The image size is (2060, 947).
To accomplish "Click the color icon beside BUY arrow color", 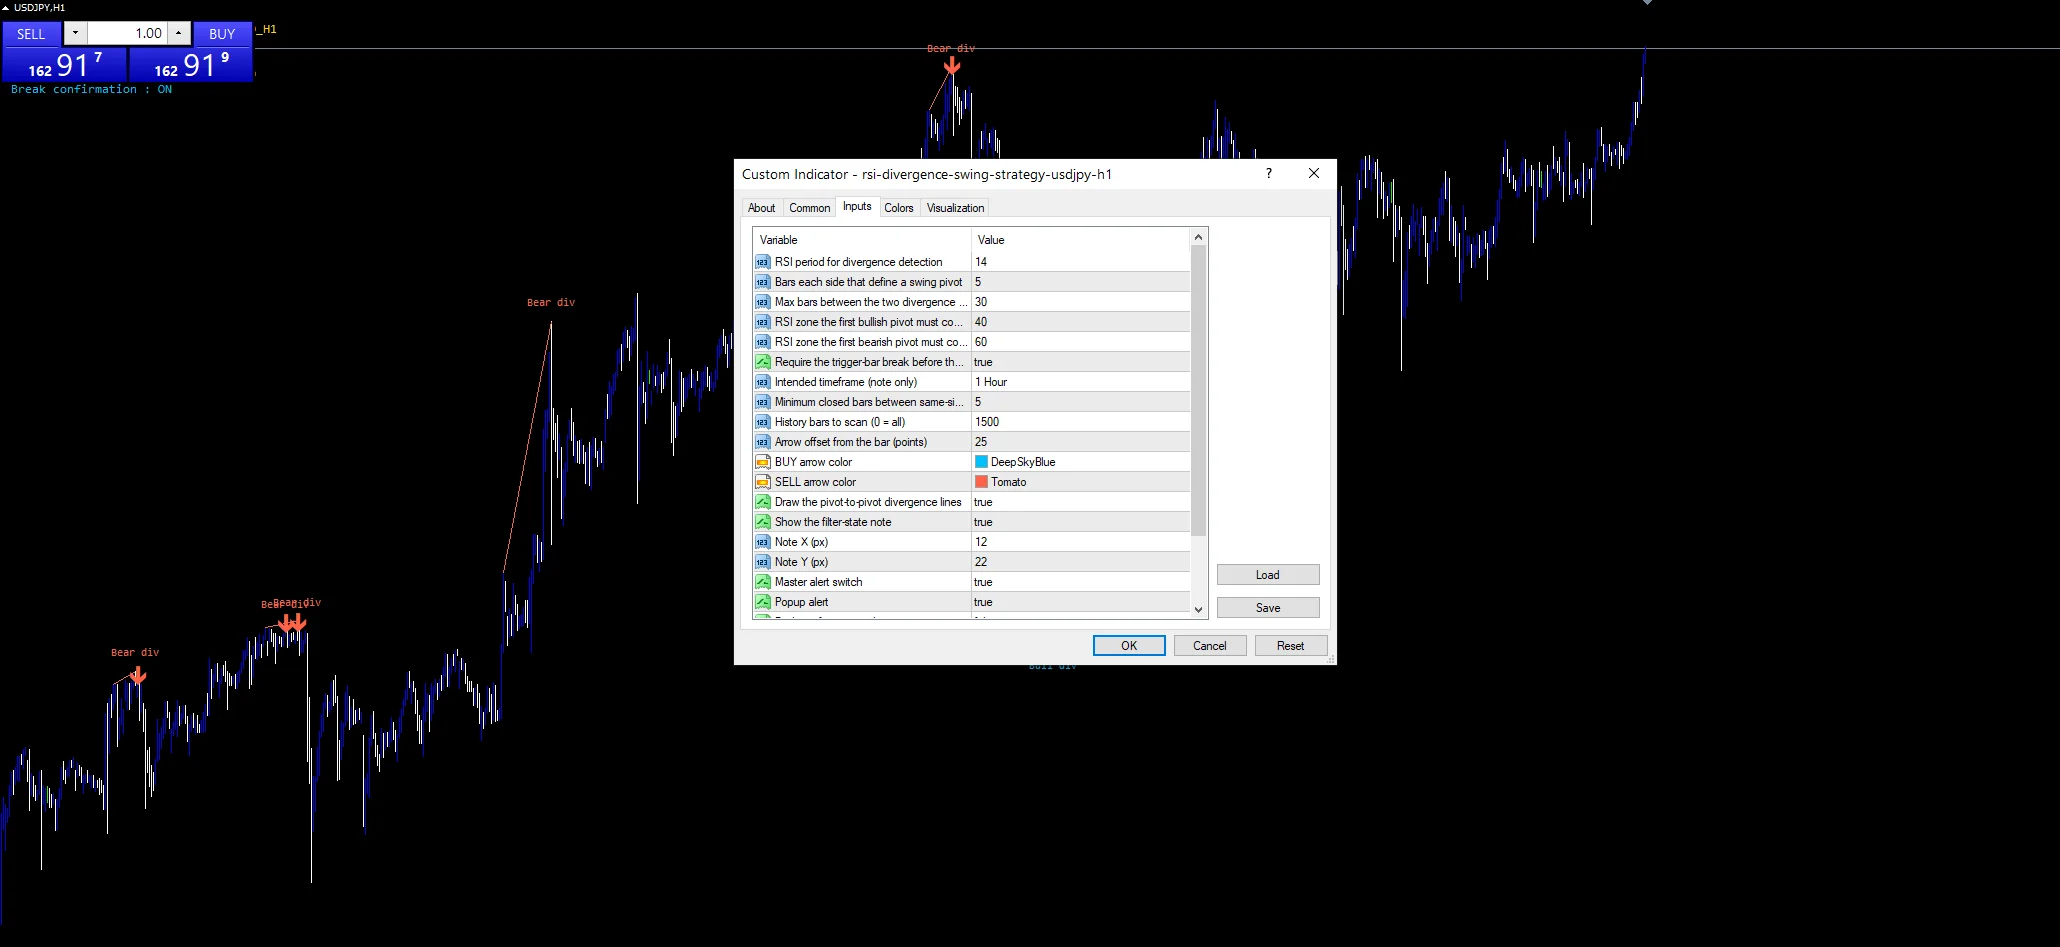I will point(762,462).
